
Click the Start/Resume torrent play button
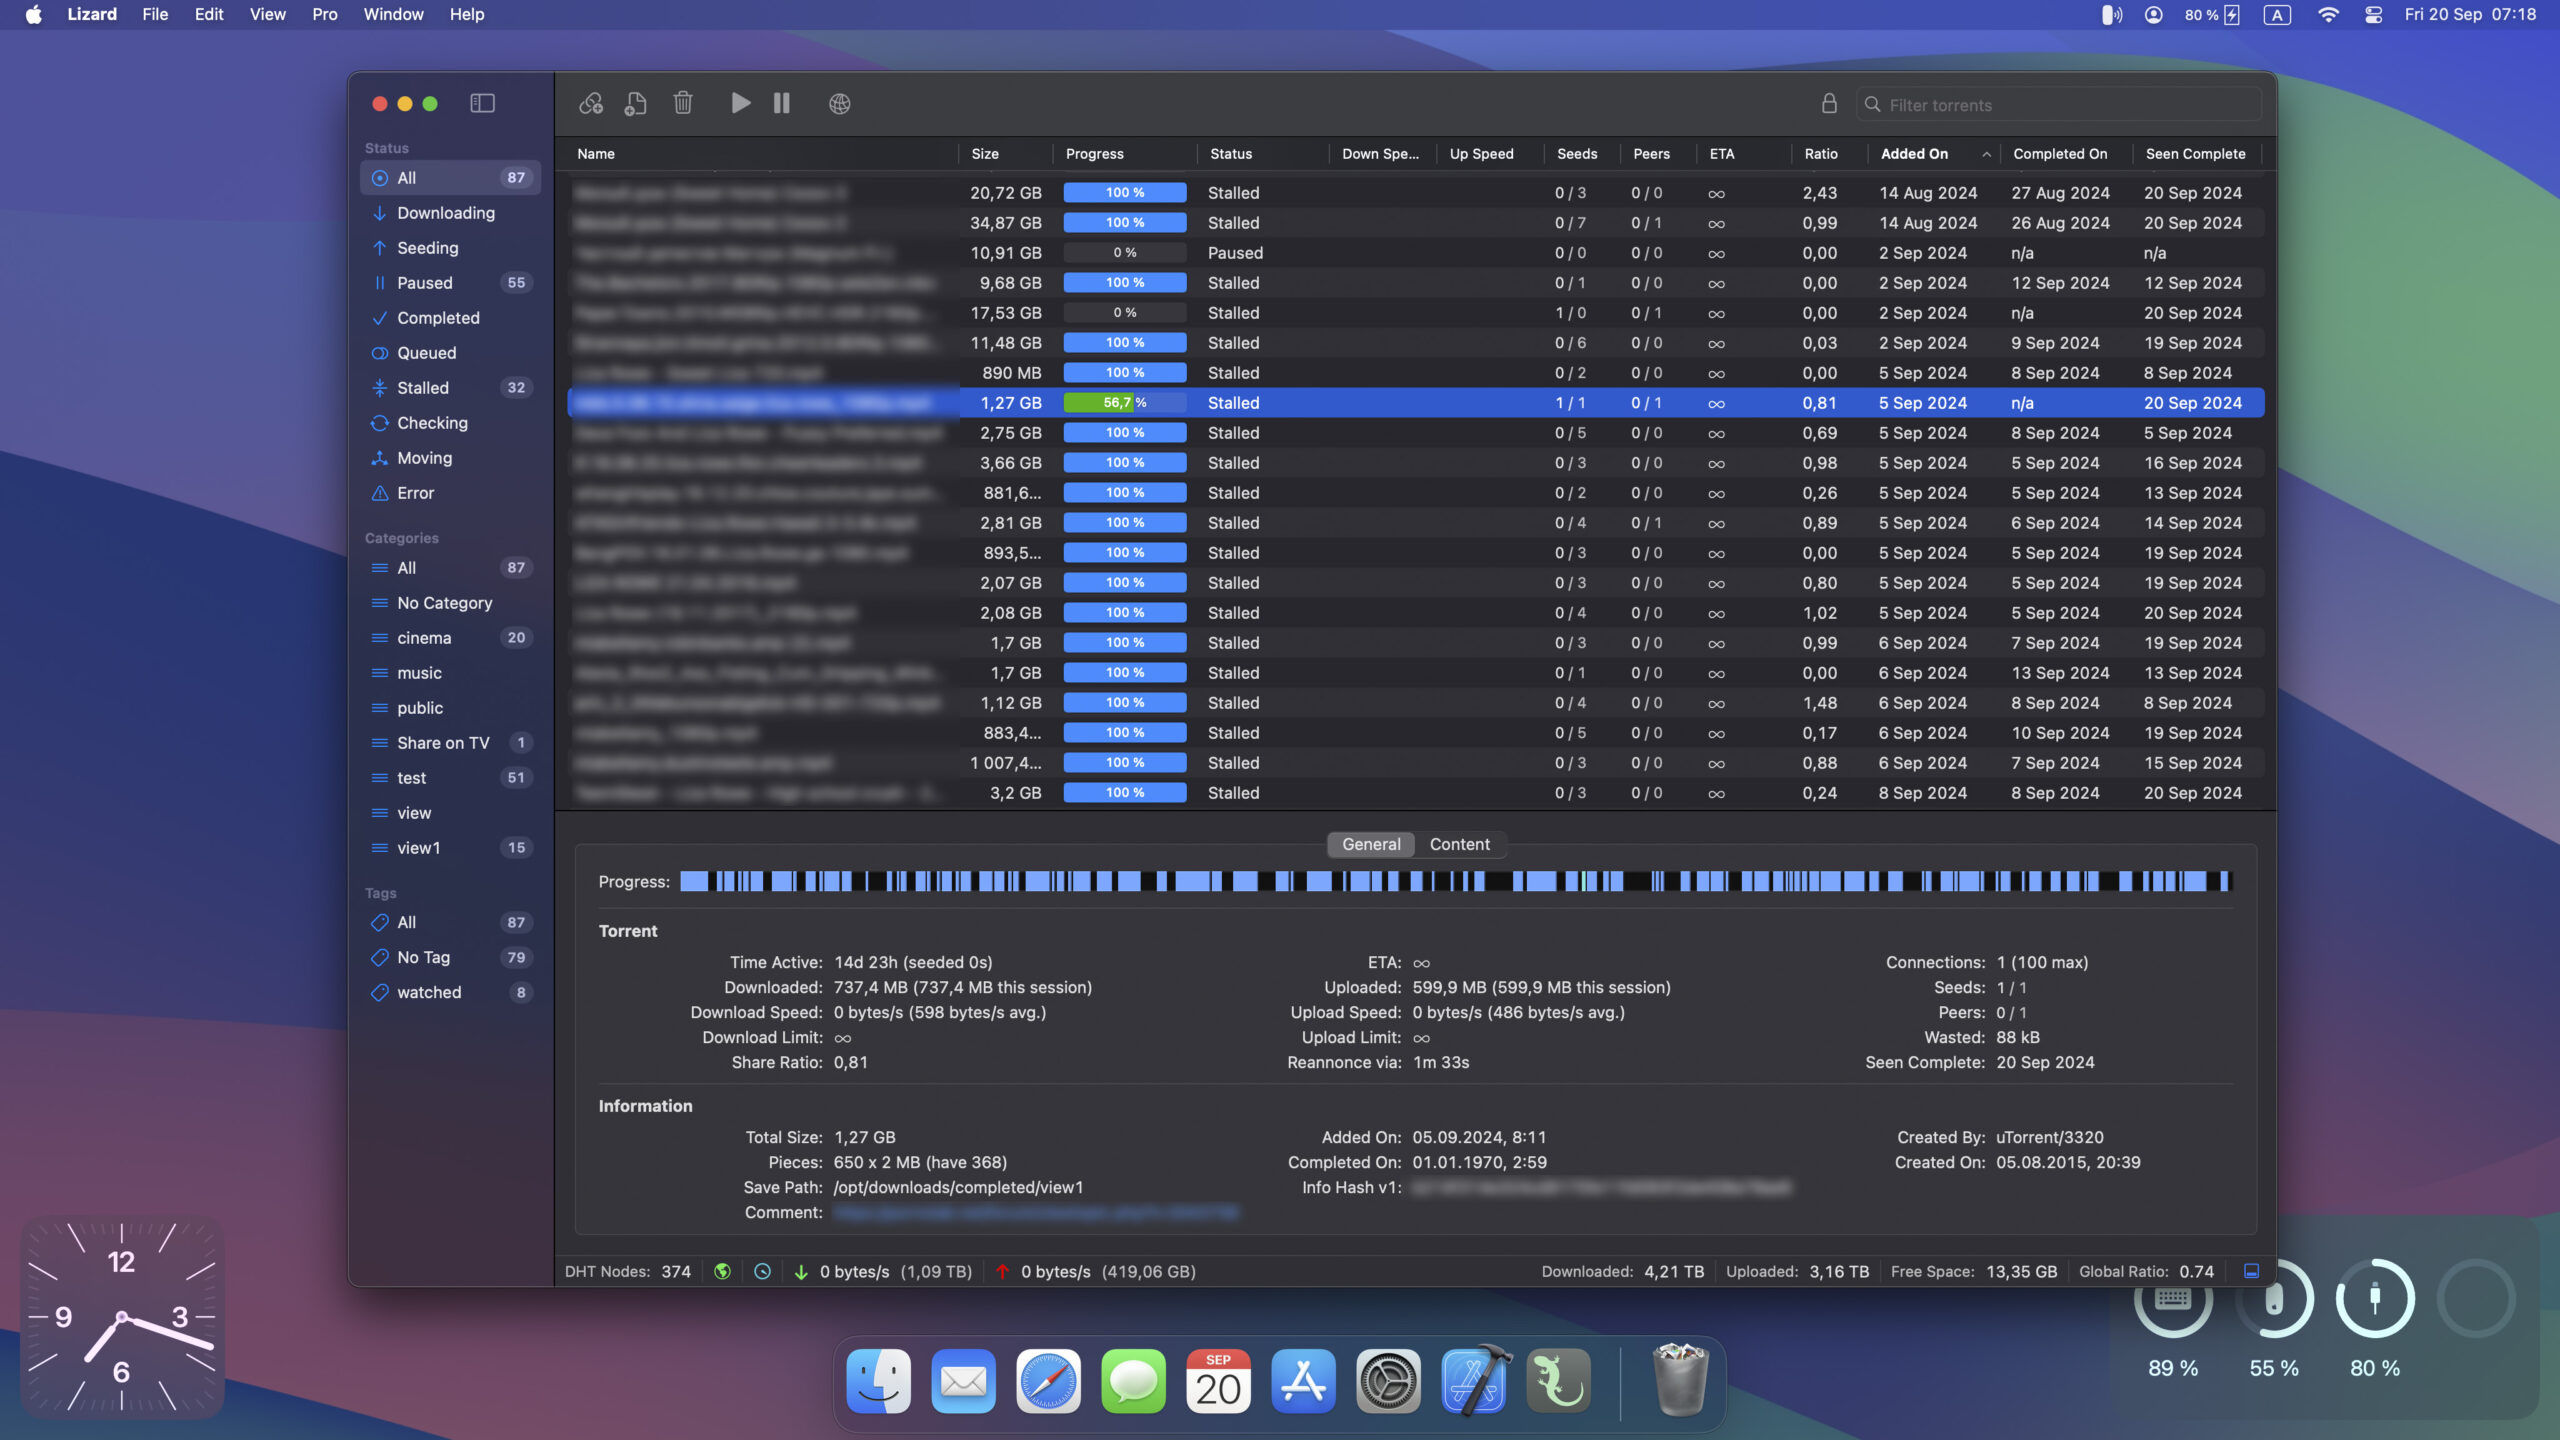click(738, 104)
